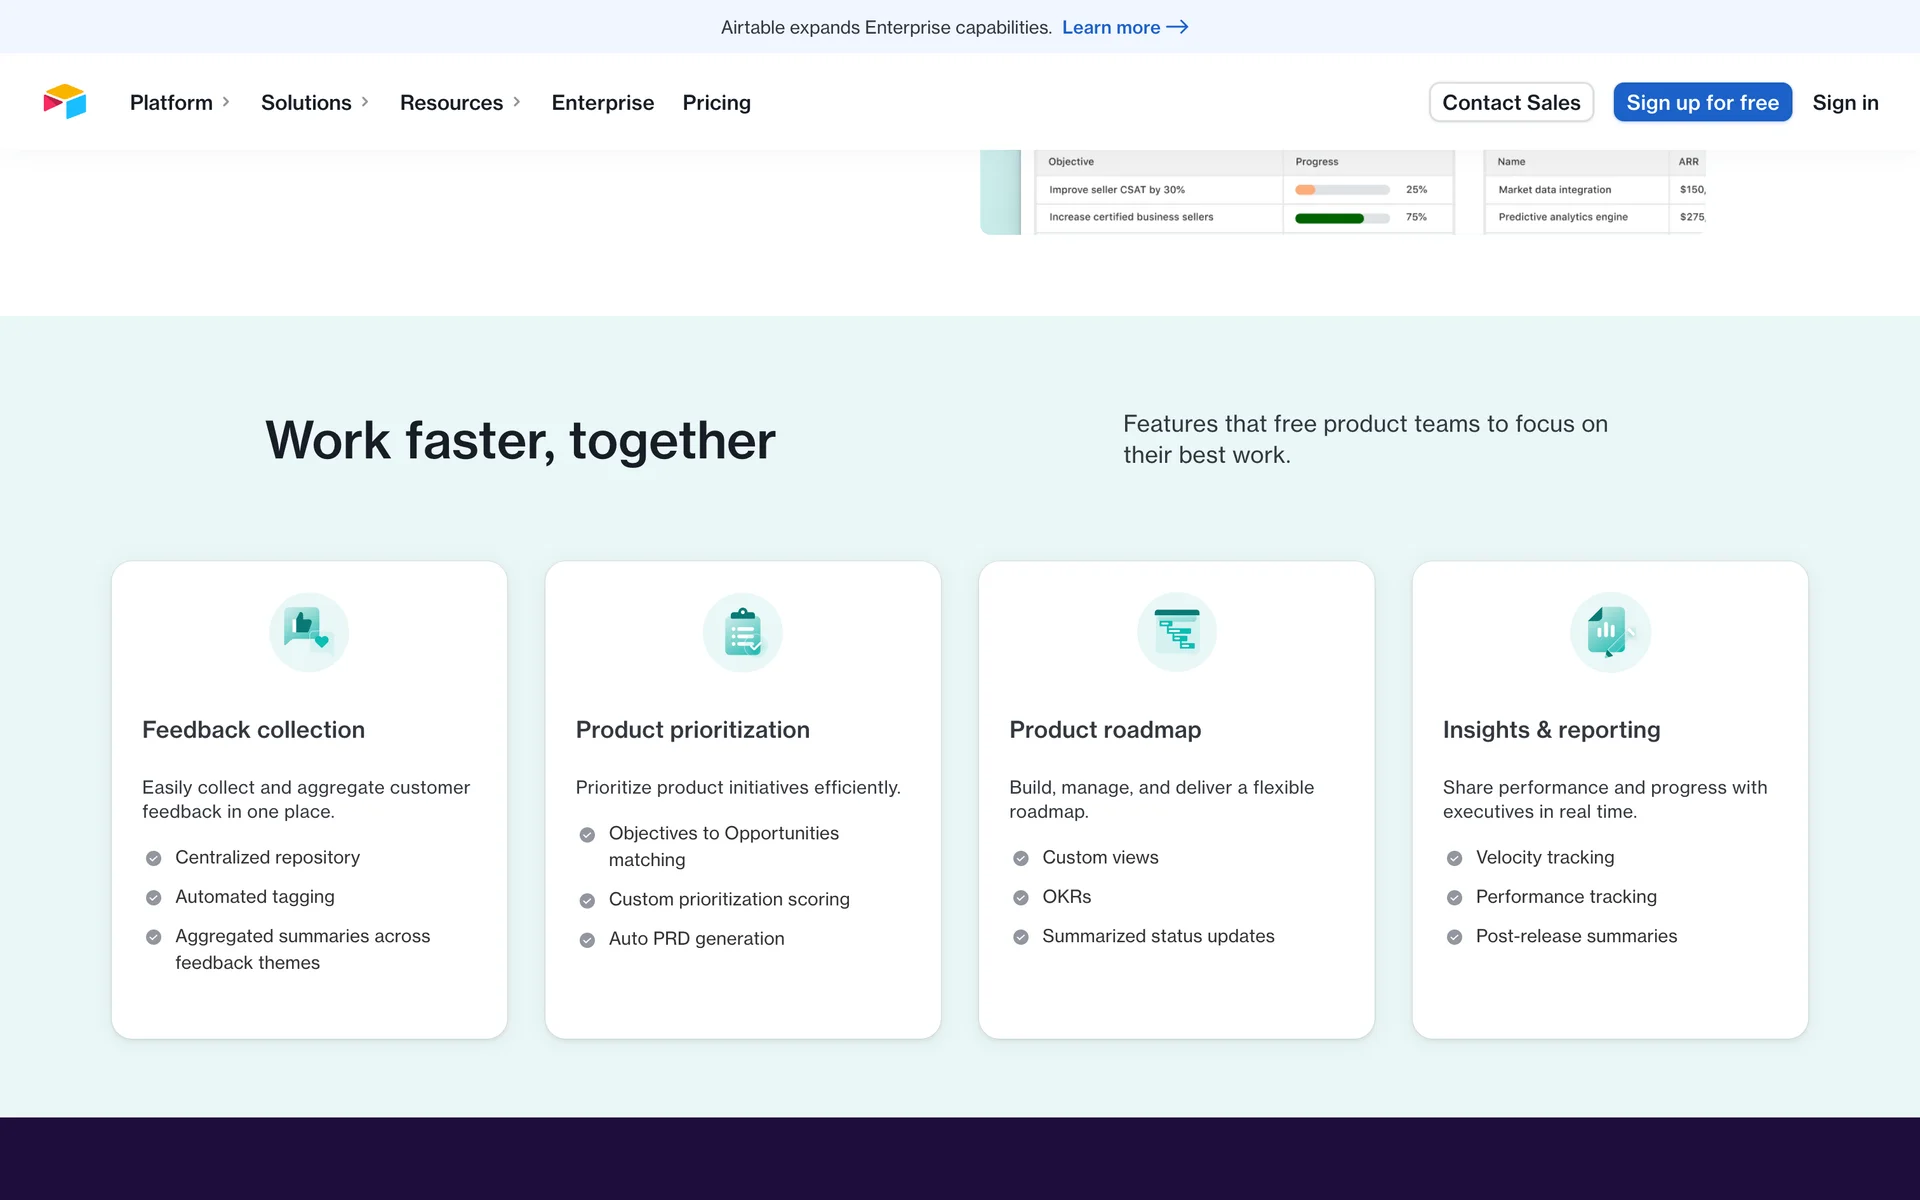
Task: Click check bullet next to Automated tagging
Action: click(x=154, y=898)
